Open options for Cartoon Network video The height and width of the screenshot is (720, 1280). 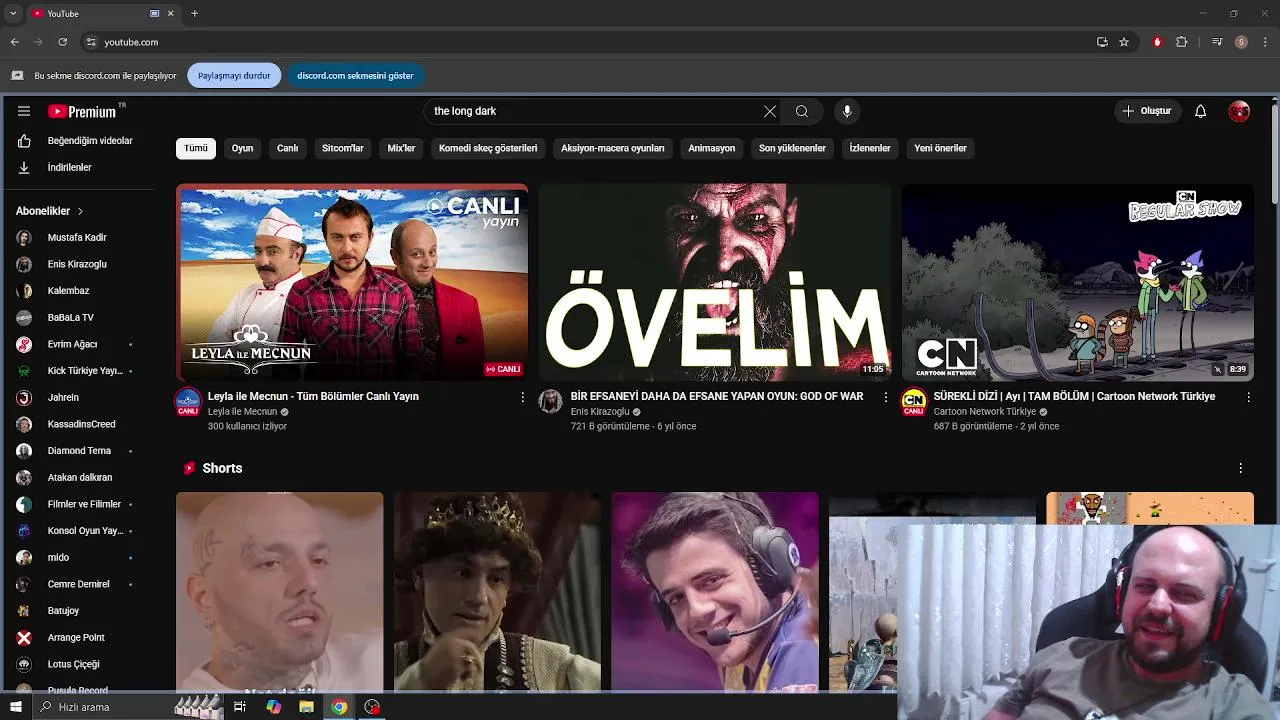tap(1248, 397)
